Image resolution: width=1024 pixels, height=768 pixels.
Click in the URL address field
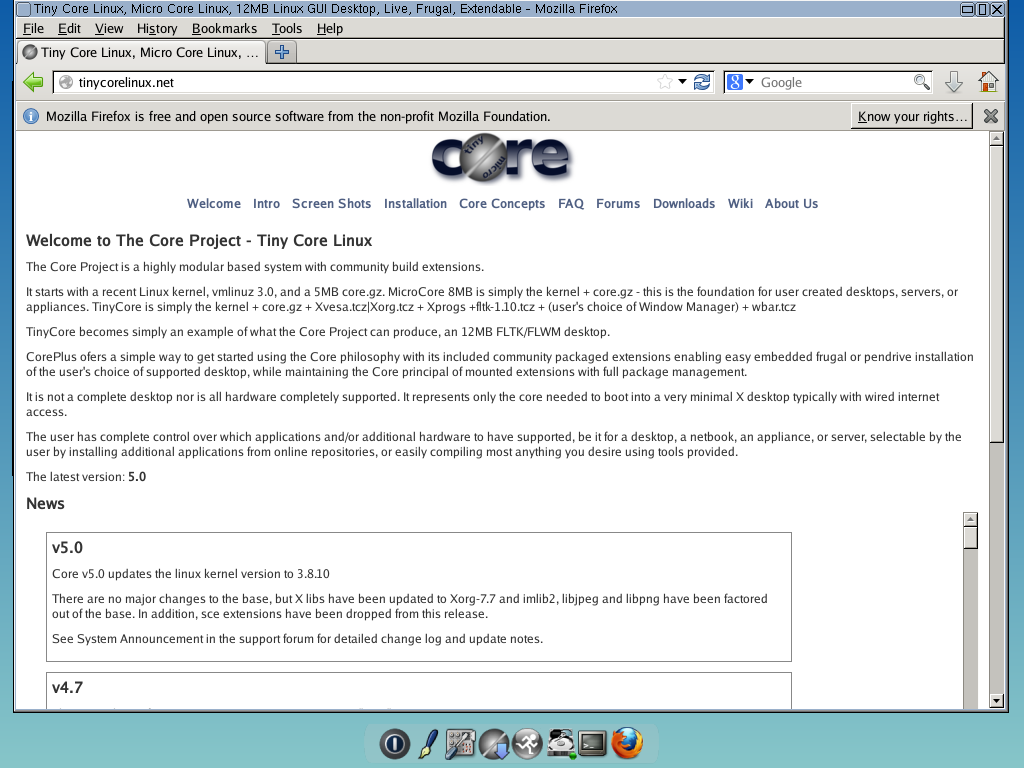point(366,82)
